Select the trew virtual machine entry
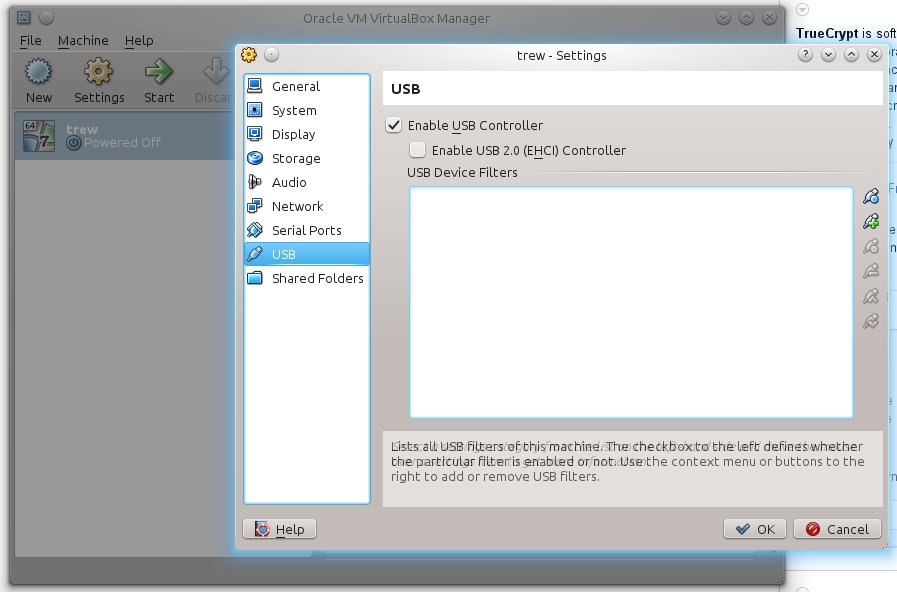The width and height of the screenshot is (897, 592). tap(125, 136)
